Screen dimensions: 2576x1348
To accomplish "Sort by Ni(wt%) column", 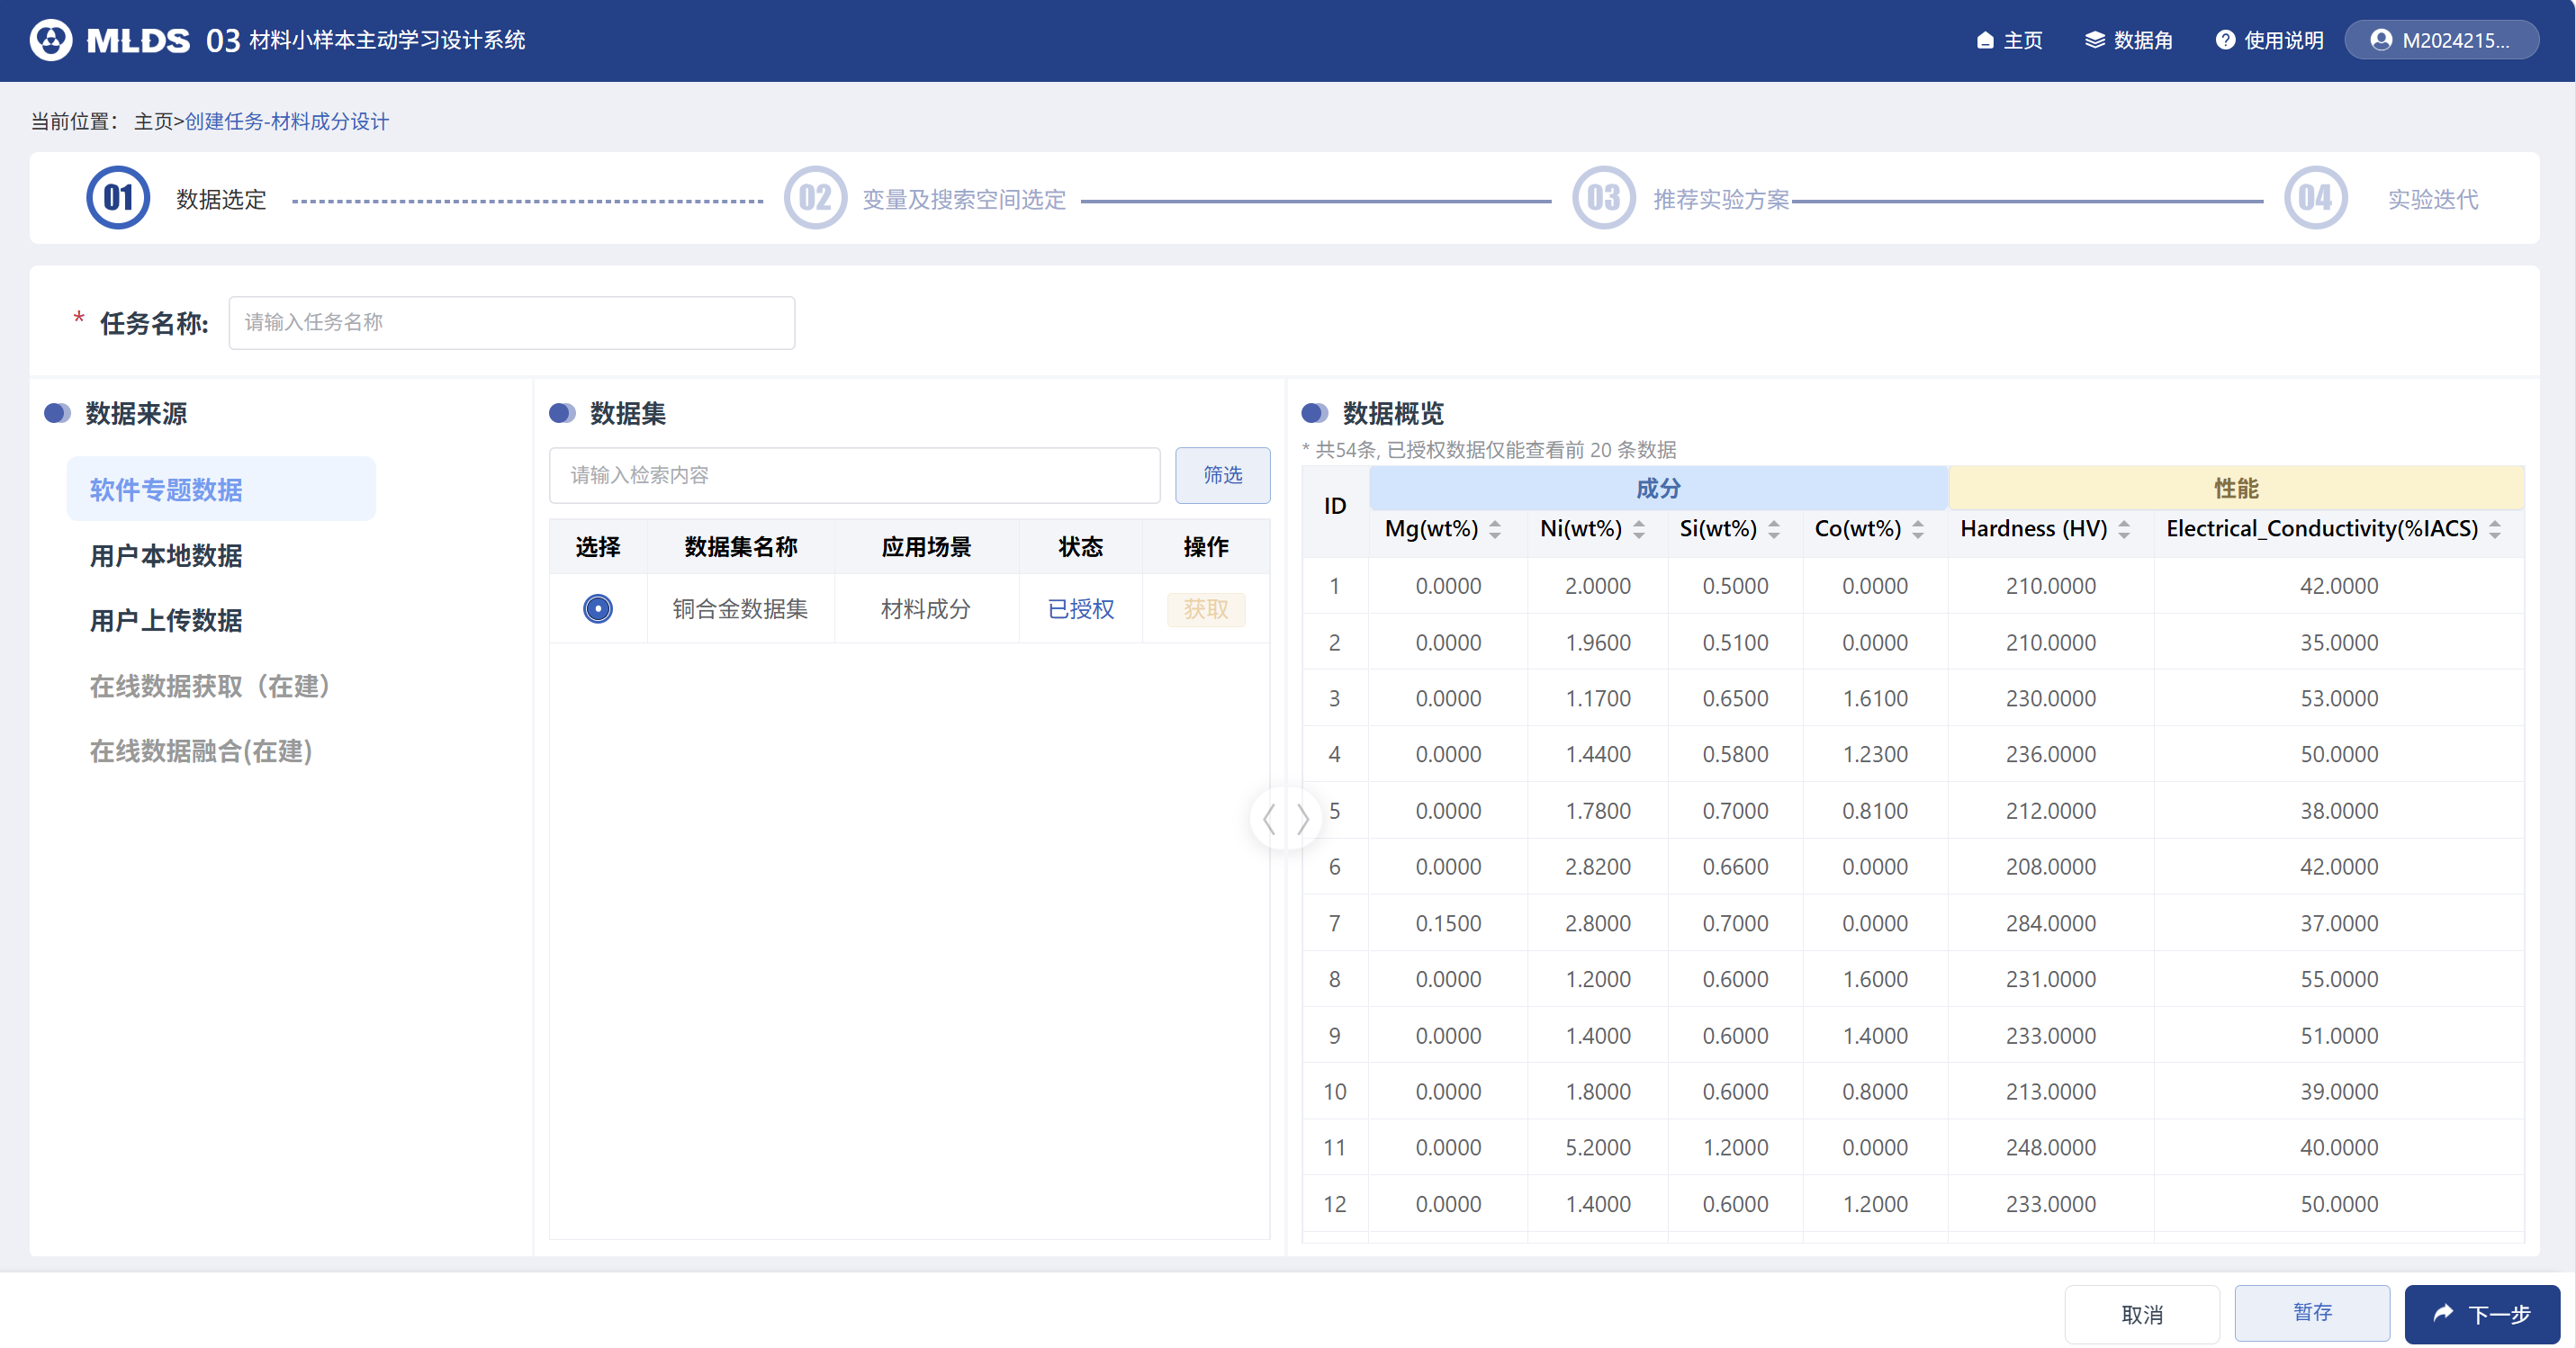I will click(1639, 529).
